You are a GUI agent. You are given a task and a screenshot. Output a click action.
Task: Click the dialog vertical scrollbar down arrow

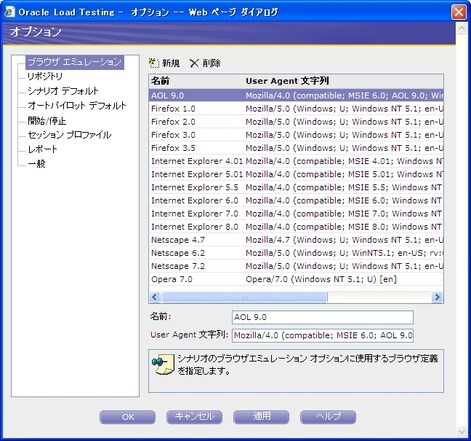pyautogui.click(x=461, y=432)
